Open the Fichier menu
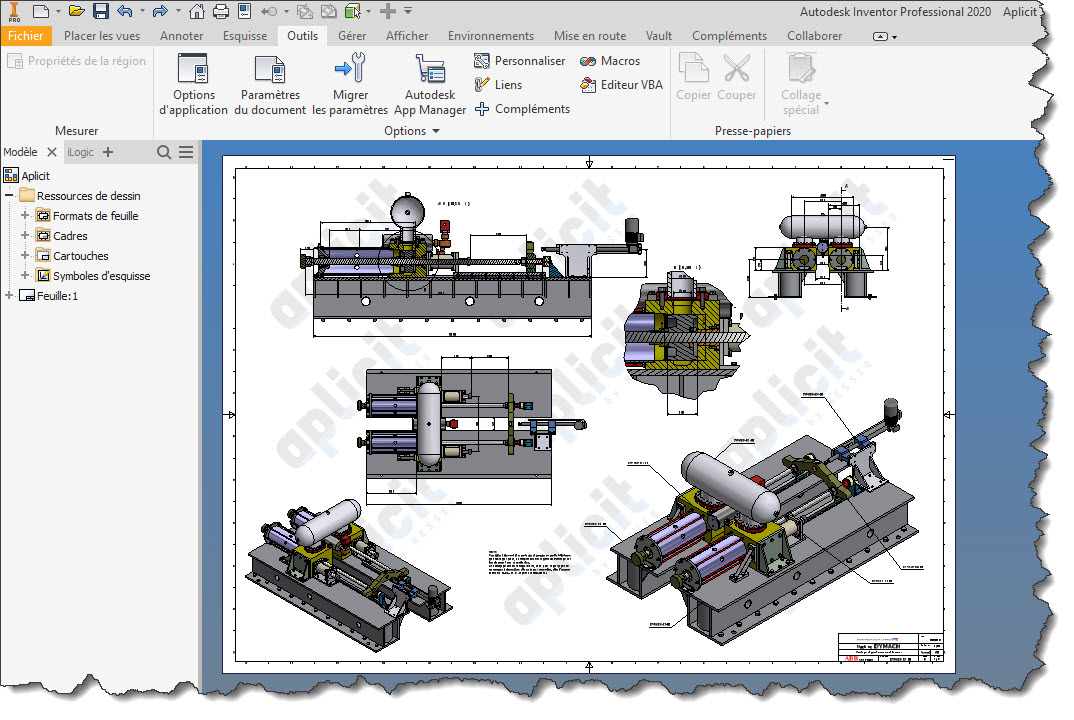The height and width of the screenshot is (720, 1074). pyautogui.click(x=25, y=36)
